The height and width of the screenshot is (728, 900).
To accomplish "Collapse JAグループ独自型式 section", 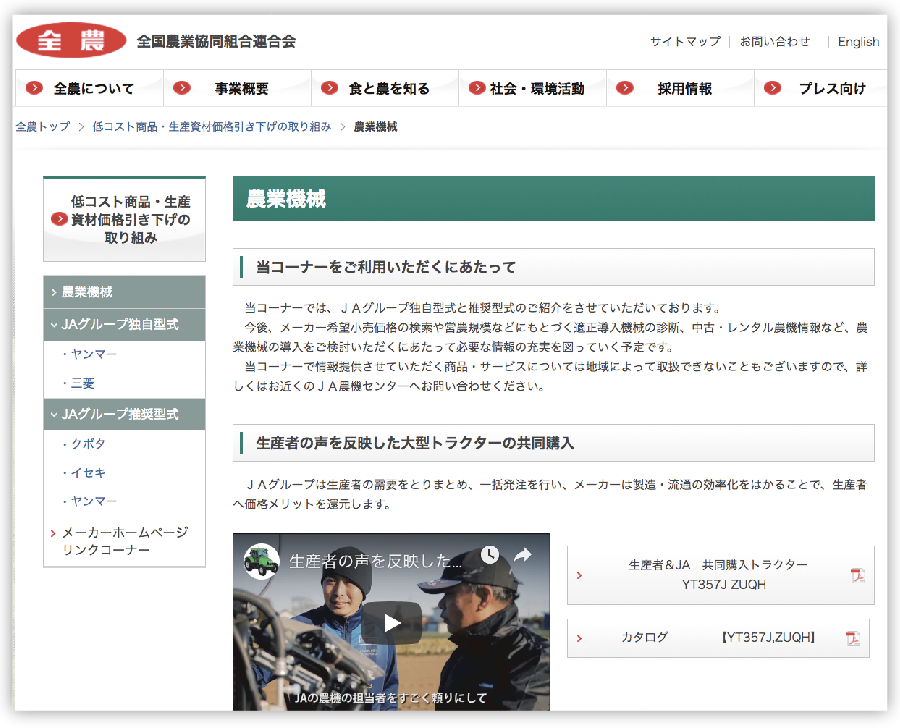I will click(125, 324).
